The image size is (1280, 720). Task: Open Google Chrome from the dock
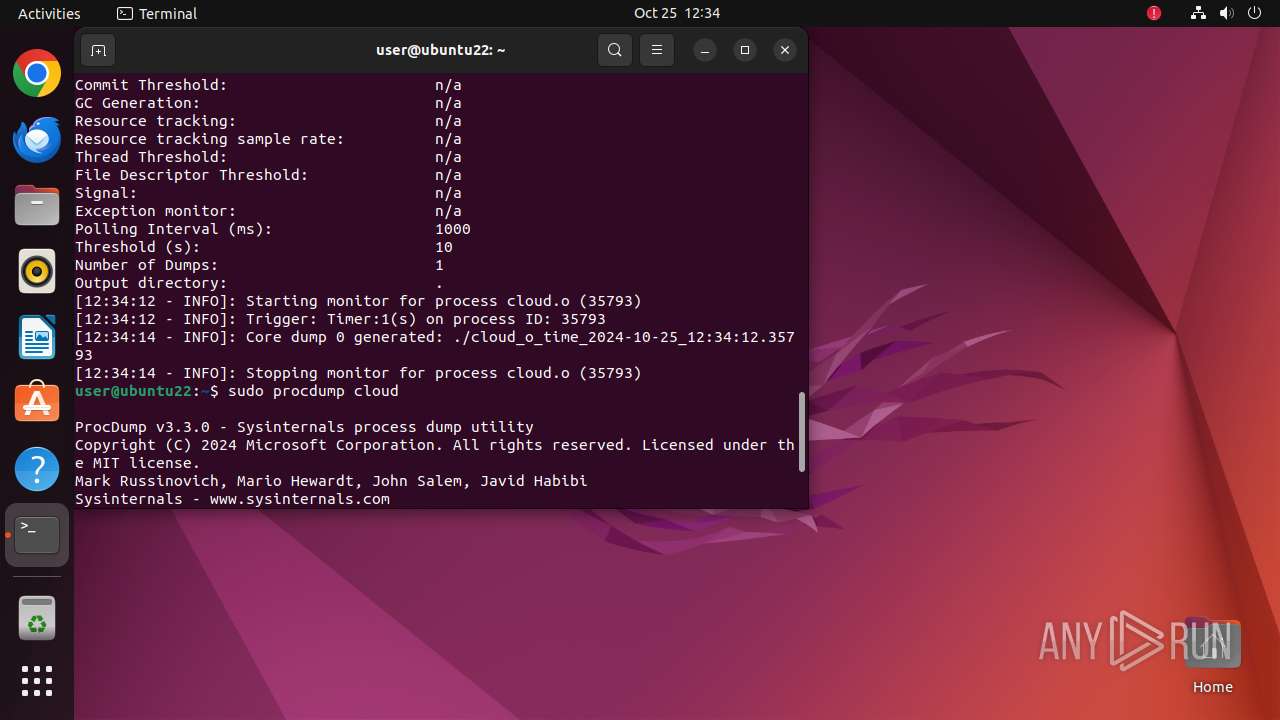coord(37,74)
